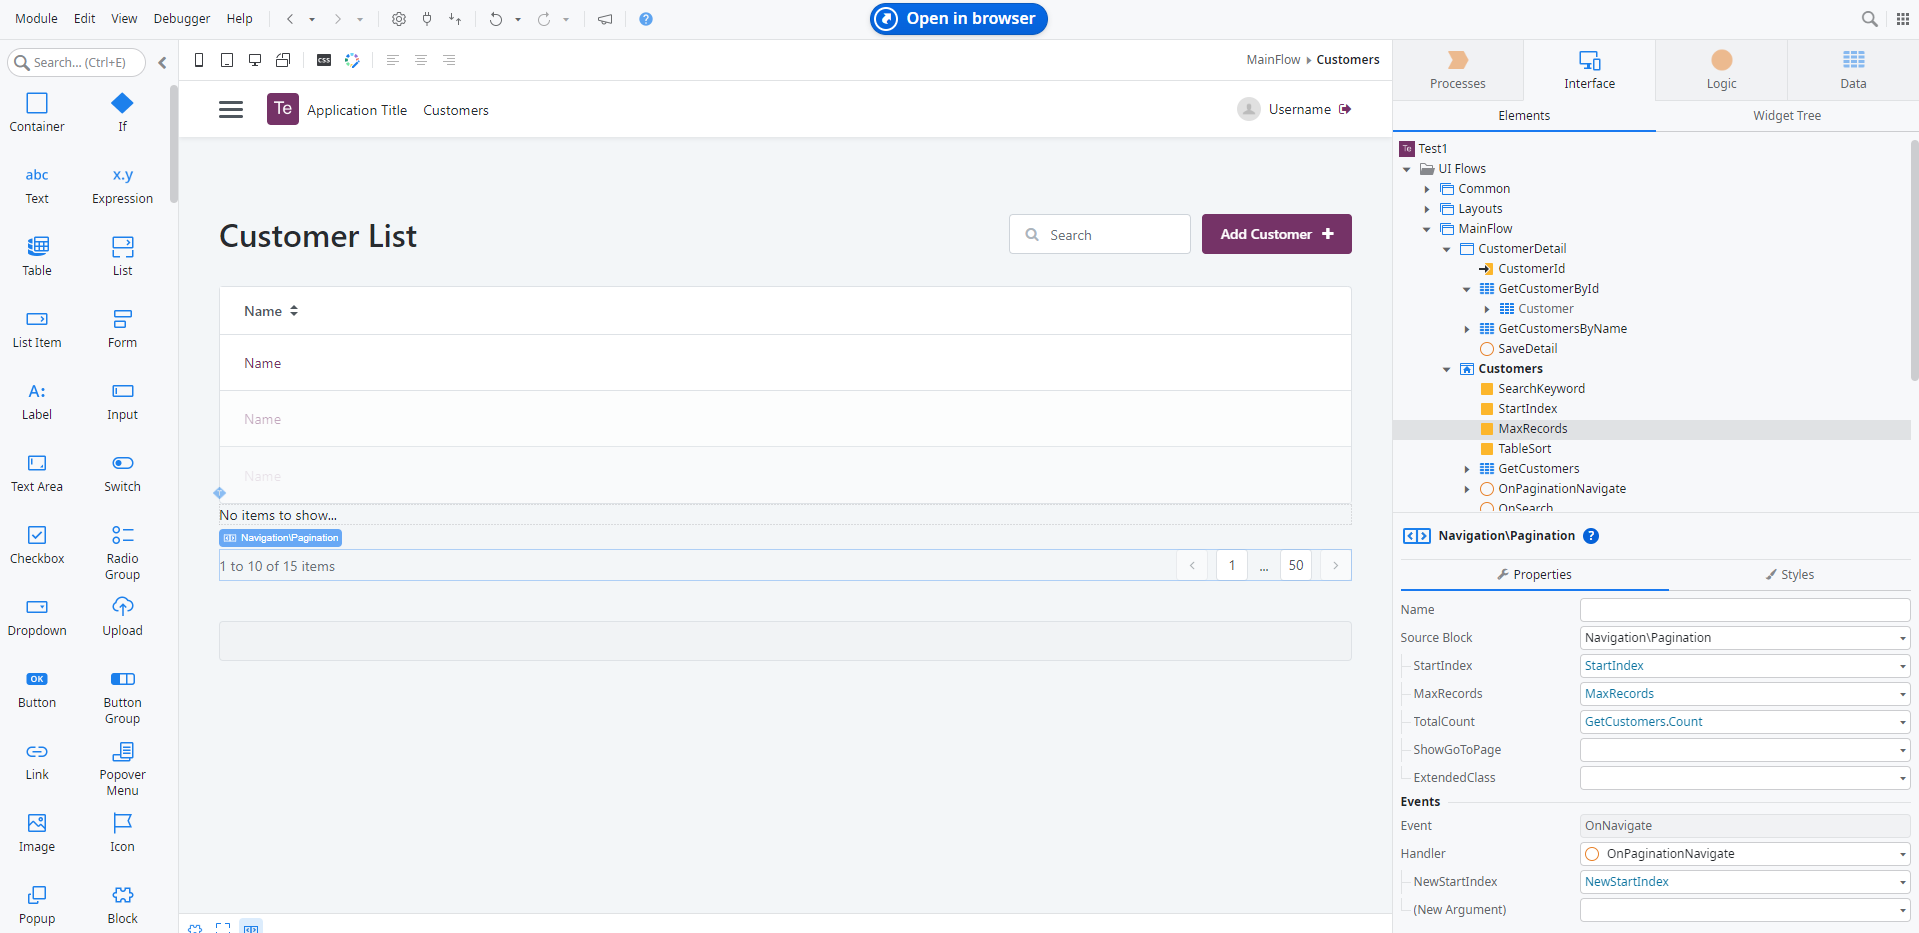This screenshot has height=933, width=1919.
Task: Open the Debugger menu
Action: pos(181,18)
